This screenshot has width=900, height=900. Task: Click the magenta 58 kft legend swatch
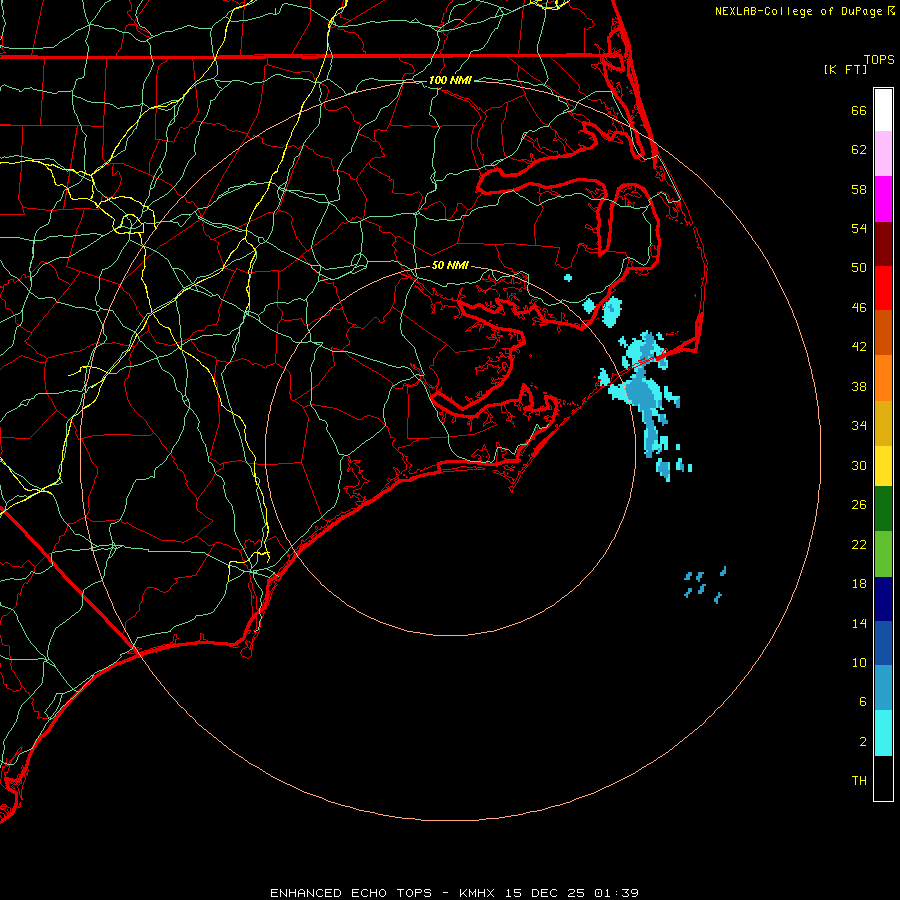pos(883,199)
